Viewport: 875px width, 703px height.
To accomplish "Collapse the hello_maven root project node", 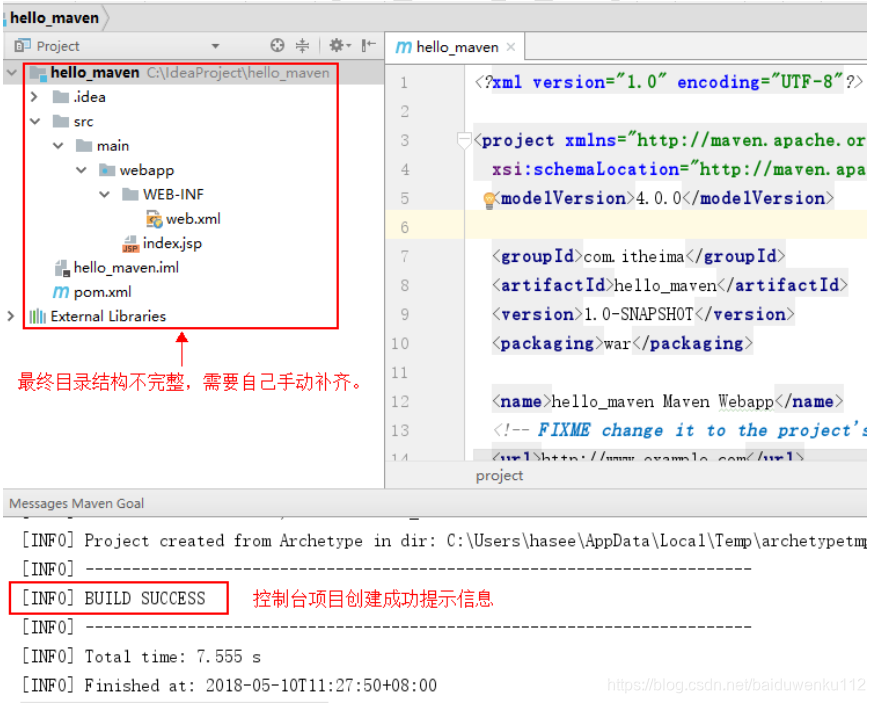I will pos(12,73).
